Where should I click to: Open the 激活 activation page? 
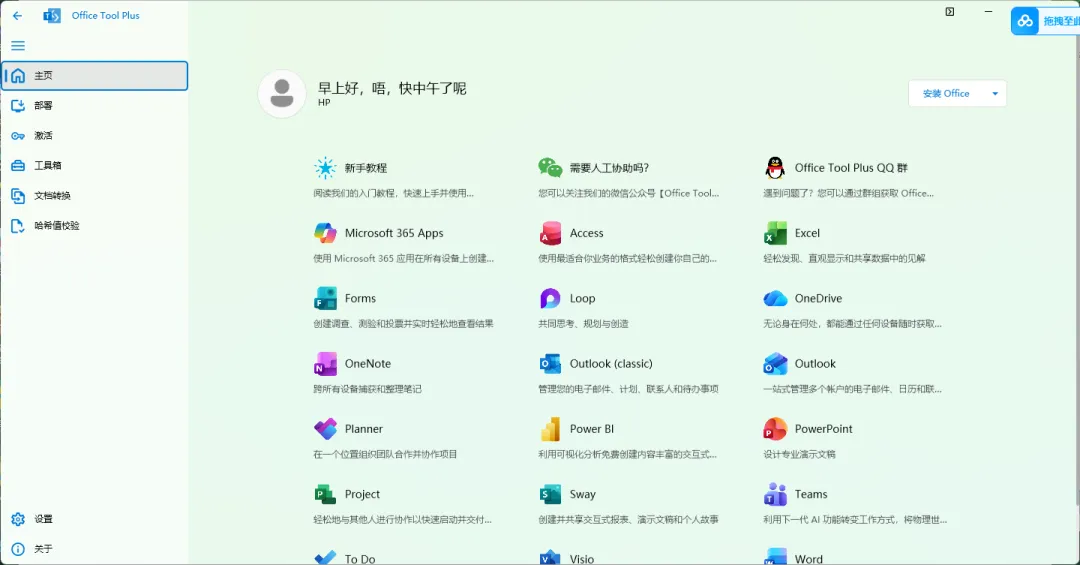click(x=95, y=136)
